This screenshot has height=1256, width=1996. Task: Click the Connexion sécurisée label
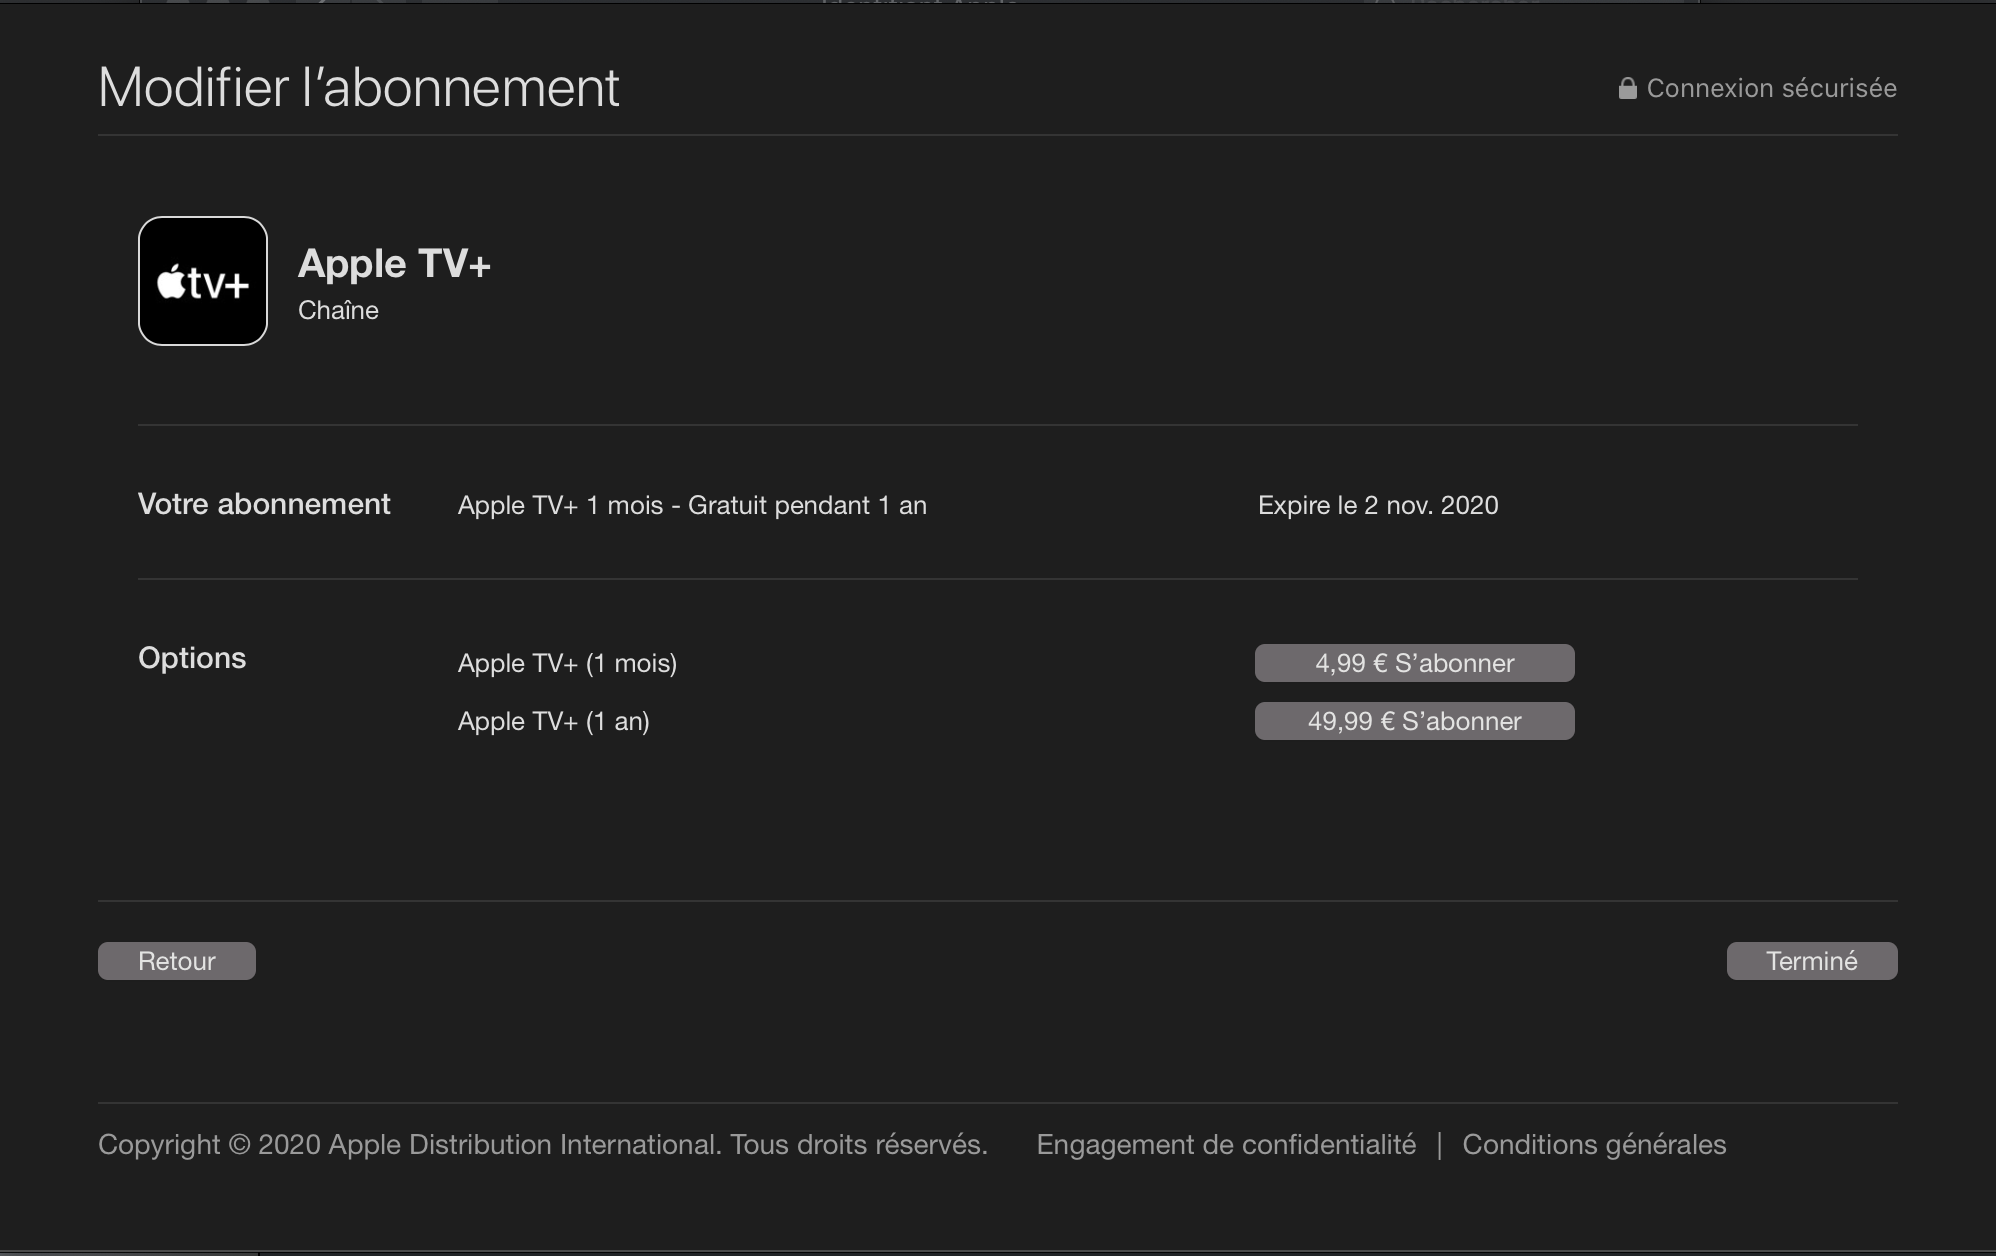click(1771, 89)
